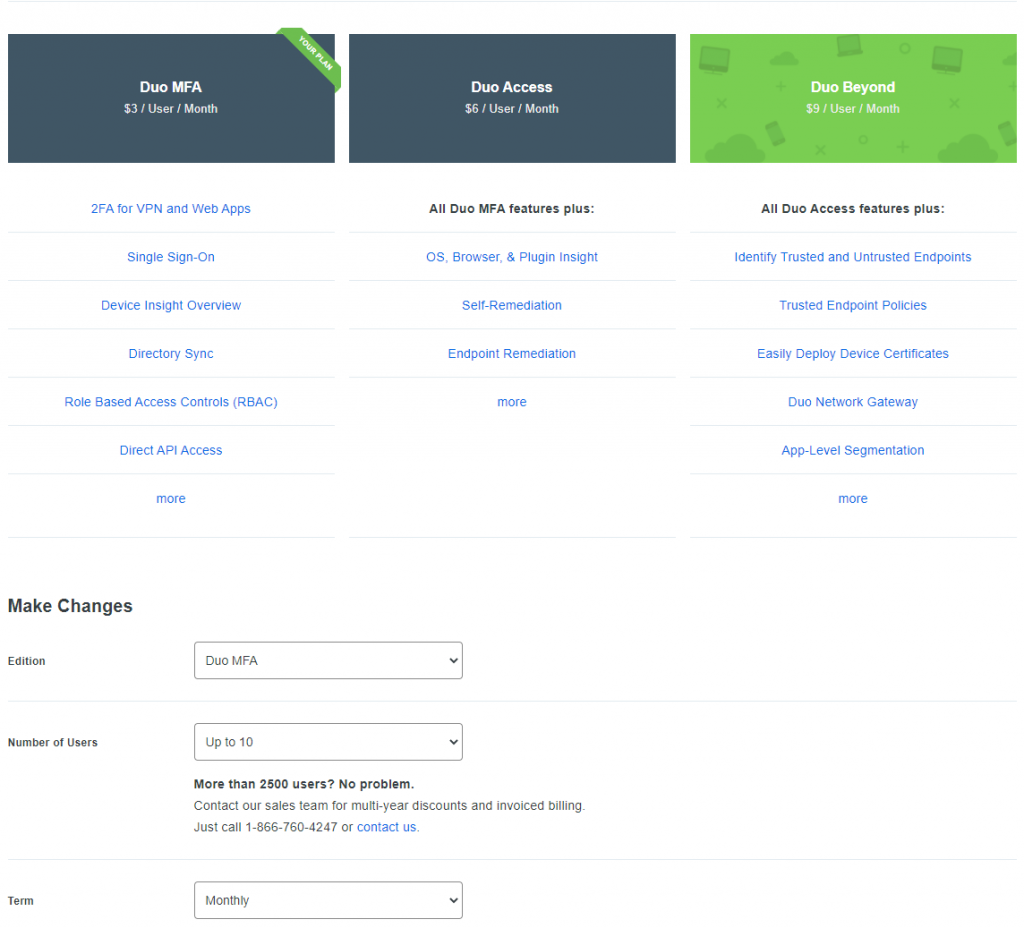
Task: Open OS, Browser, & Plugin Insight link
Action: [512, 257]
